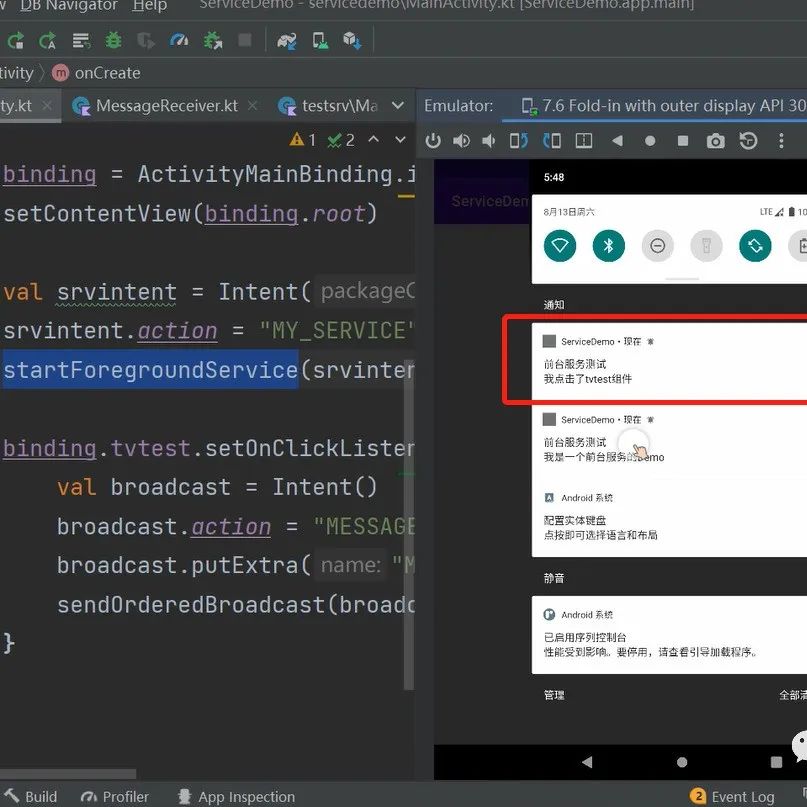Launch the Profiler from the toolbar

(178, 41)
